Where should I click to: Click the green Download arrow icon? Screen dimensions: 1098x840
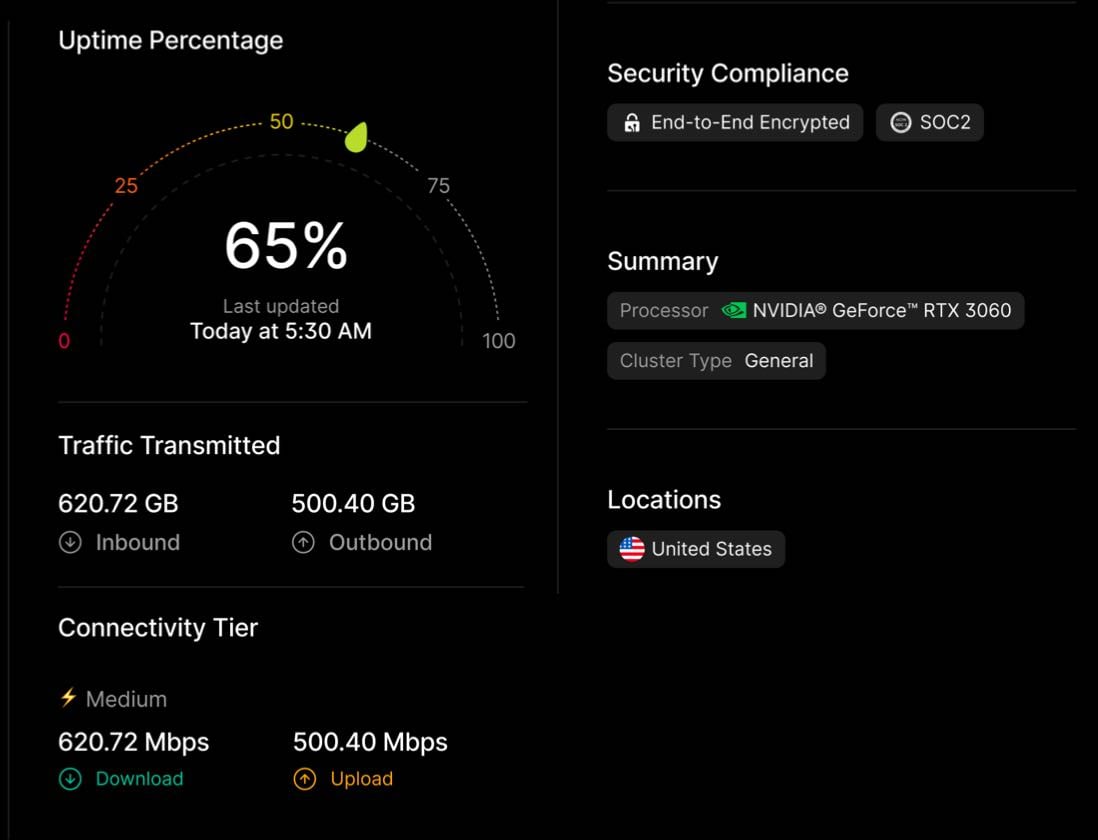(70, 779)
